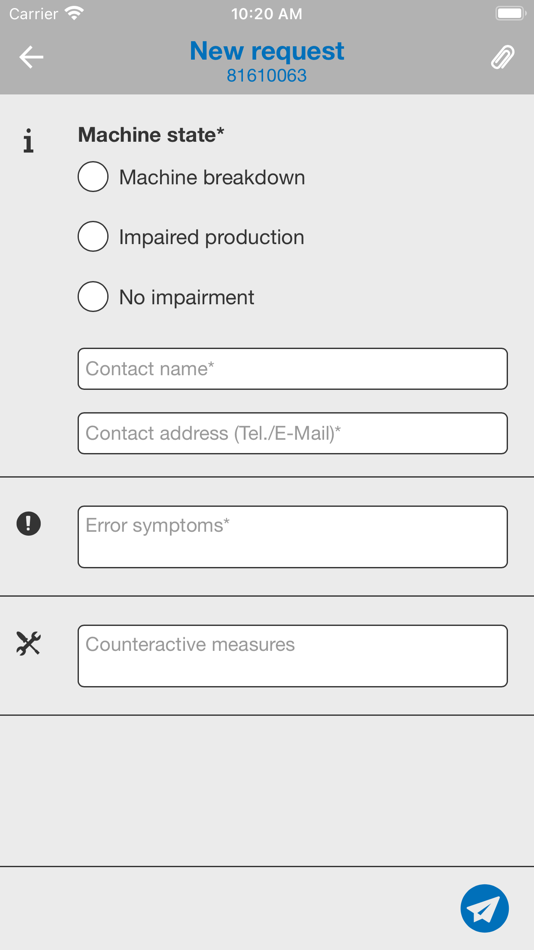
Task: Tap the exclamation error symptoms icon
Action: tap(28, 523)
